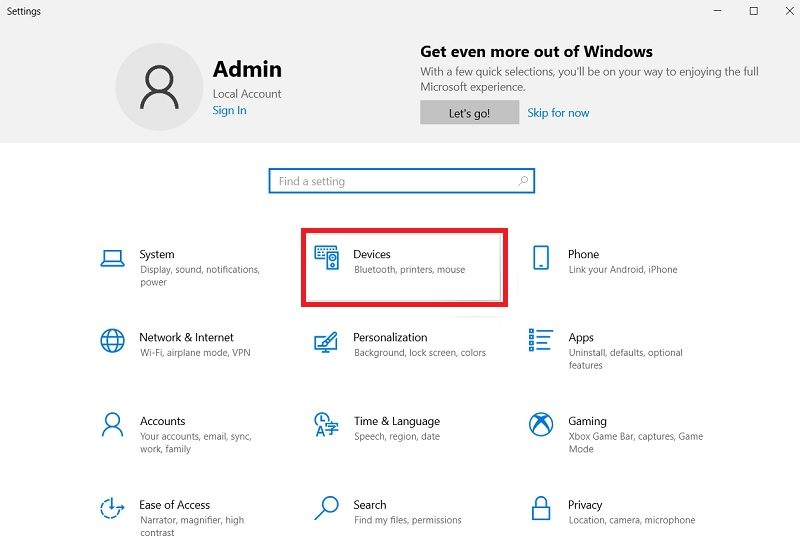Open the Ease of Access icon
Image resolution: width=800 pixels, height=550 pixels.
(112, 508)
